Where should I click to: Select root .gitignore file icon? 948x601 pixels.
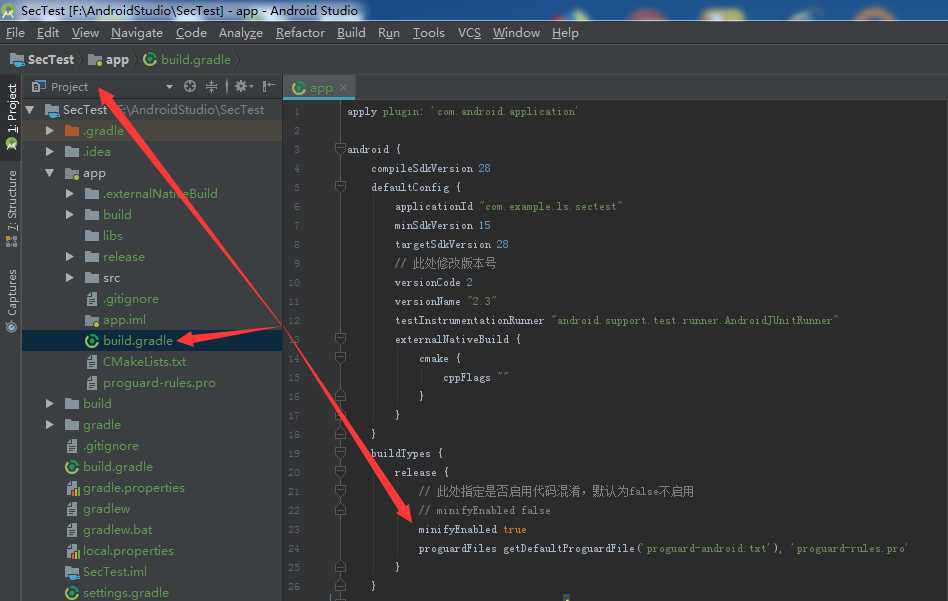pos(72,446)
